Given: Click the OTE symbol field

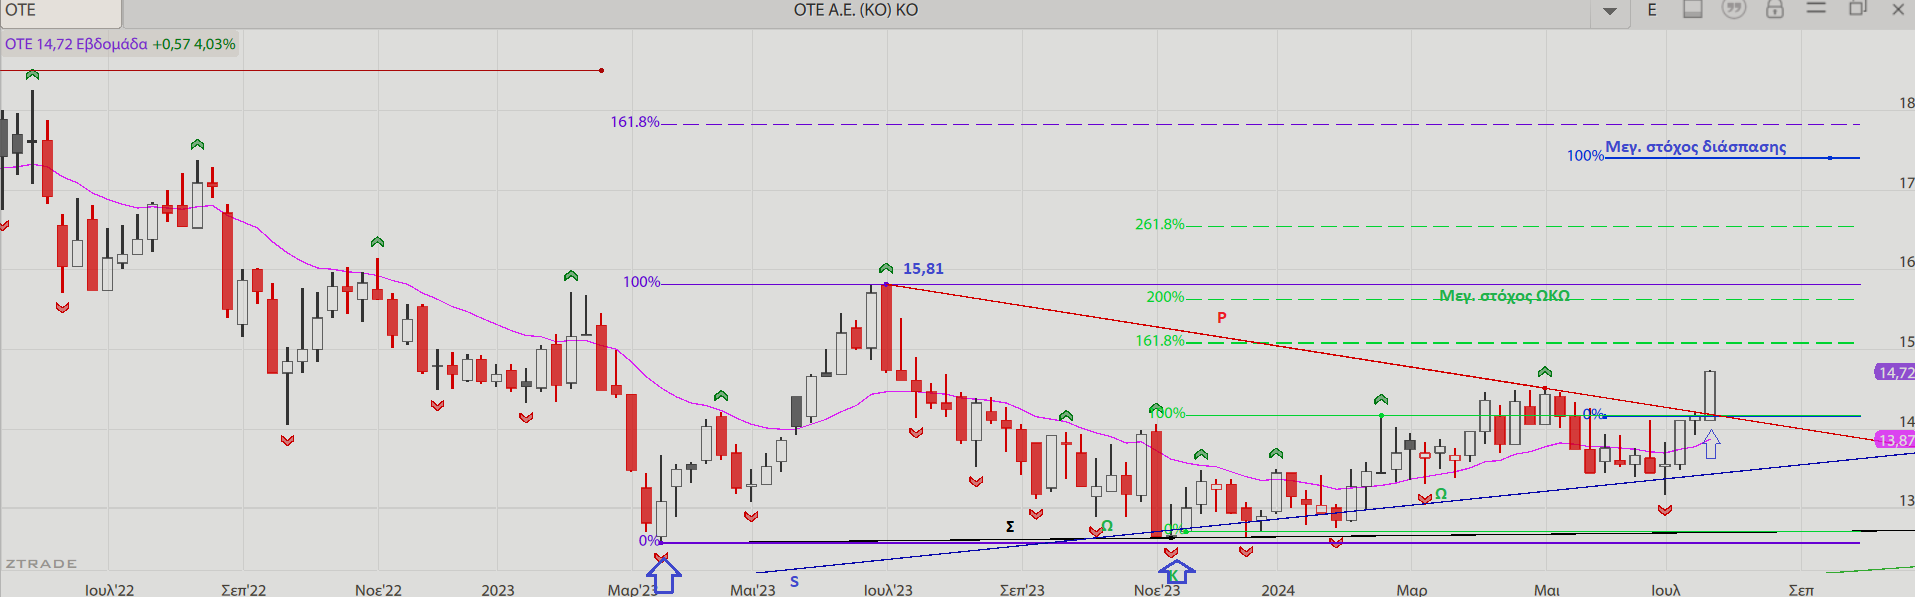Looking at the screenshot, I should 61,11.
